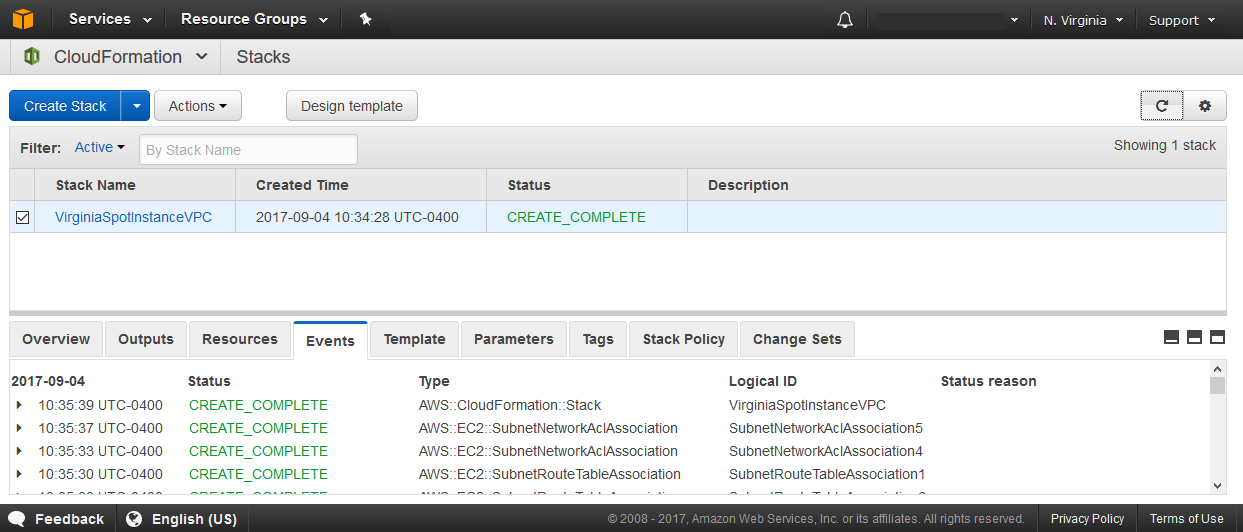Click the Feedback speech bubble icon
This screenshot has width=1243, height=532.
17,519
